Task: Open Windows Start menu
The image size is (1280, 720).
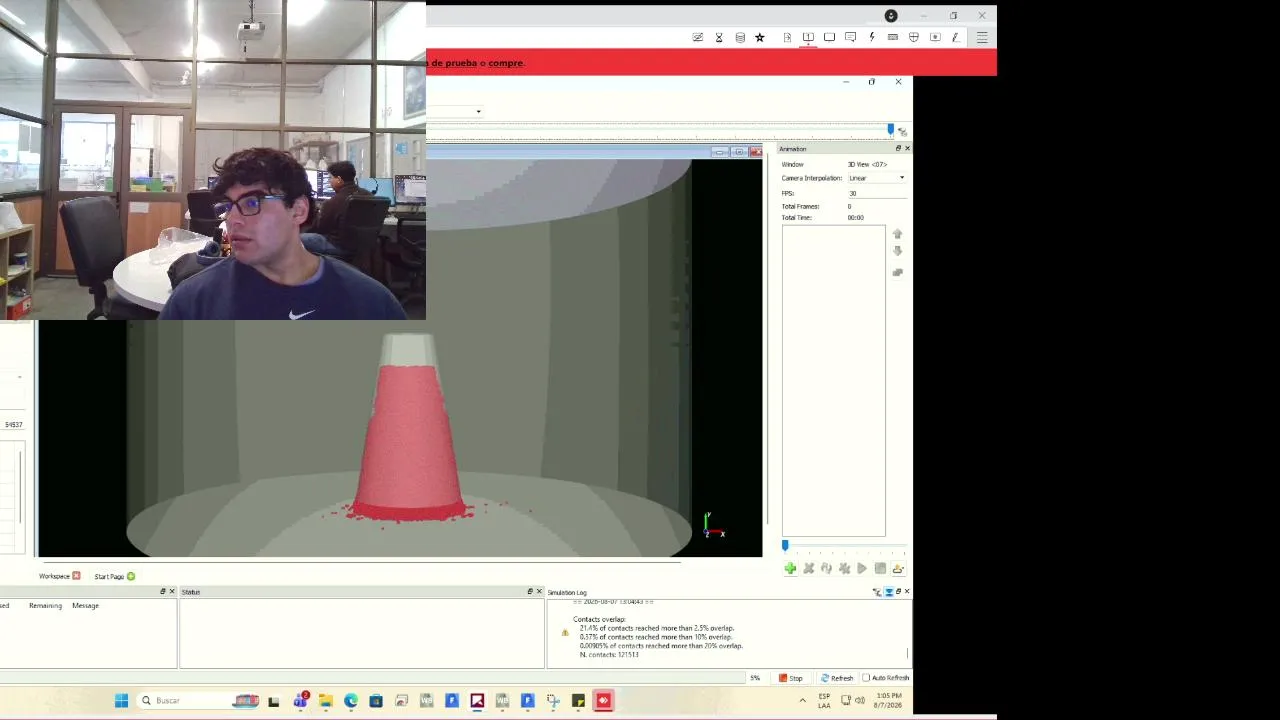Action: [x=121, y=701]
